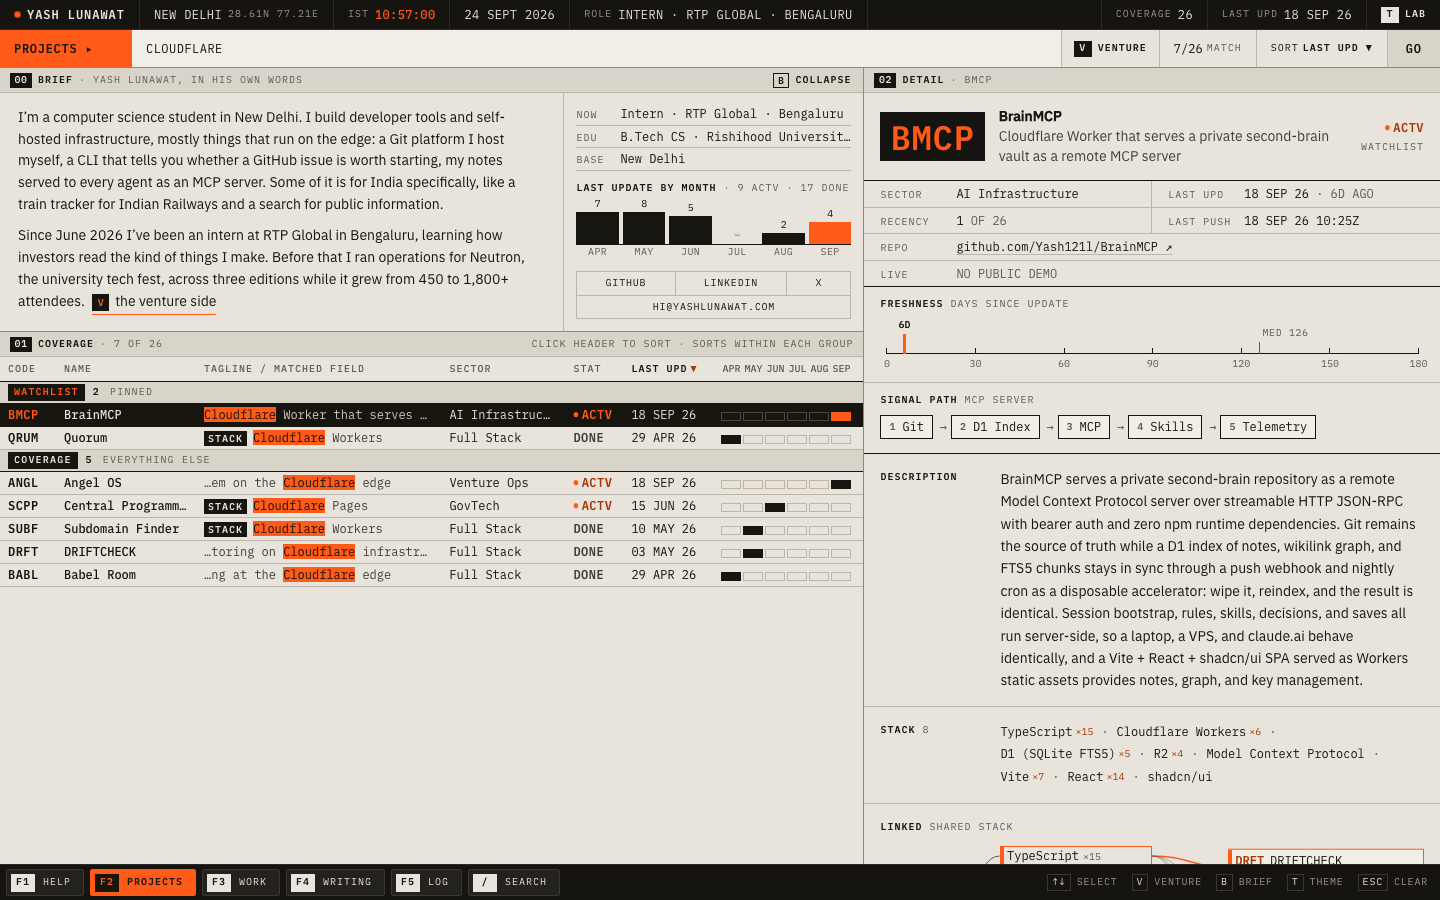
Task: Click the STACK badge in Subdomain Finder row
Action: 225,529
